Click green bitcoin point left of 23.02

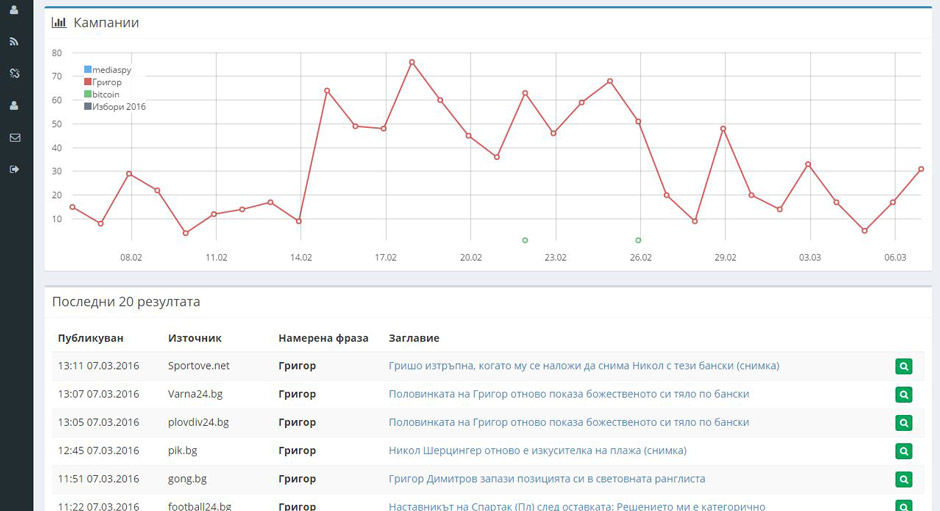pos(525,240)
